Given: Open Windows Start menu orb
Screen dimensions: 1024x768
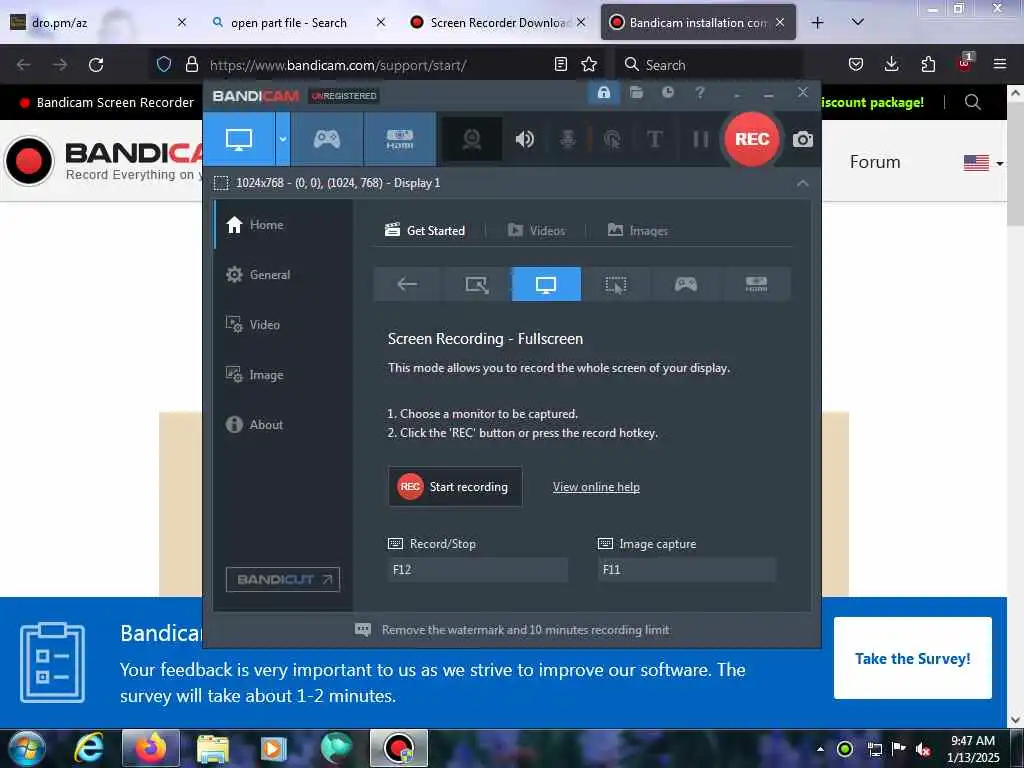Looking at the screenshot, I should (27, 748).
